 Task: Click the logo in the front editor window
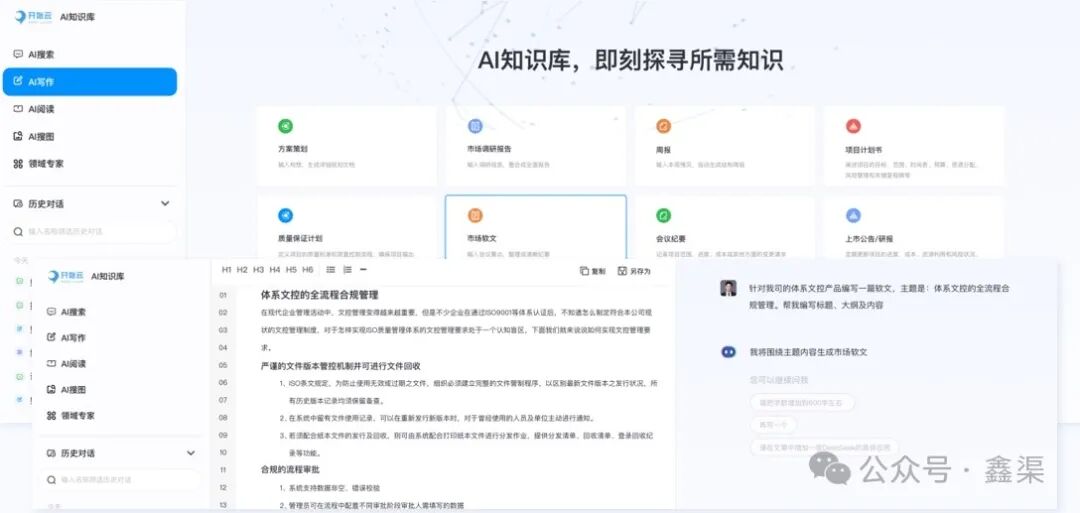click(64, 276)
